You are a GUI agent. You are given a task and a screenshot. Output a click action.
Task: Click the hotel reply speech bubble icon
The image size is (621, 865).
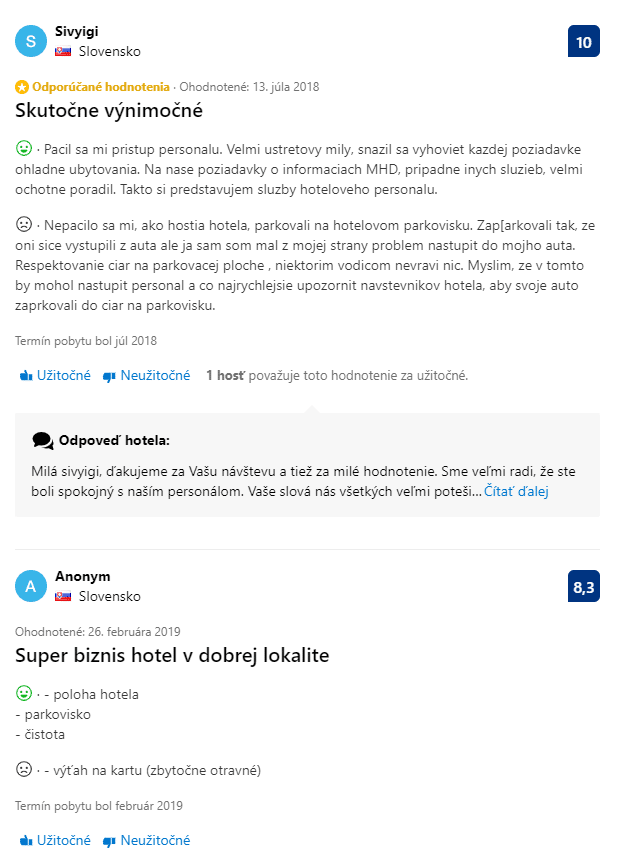42,440
